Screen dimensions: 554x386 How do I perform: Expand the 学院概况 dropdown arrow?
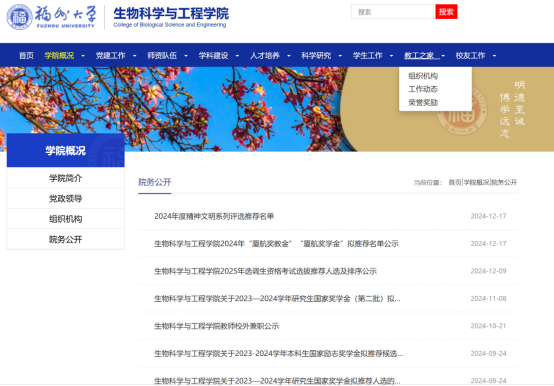click(x=83, y=56)
